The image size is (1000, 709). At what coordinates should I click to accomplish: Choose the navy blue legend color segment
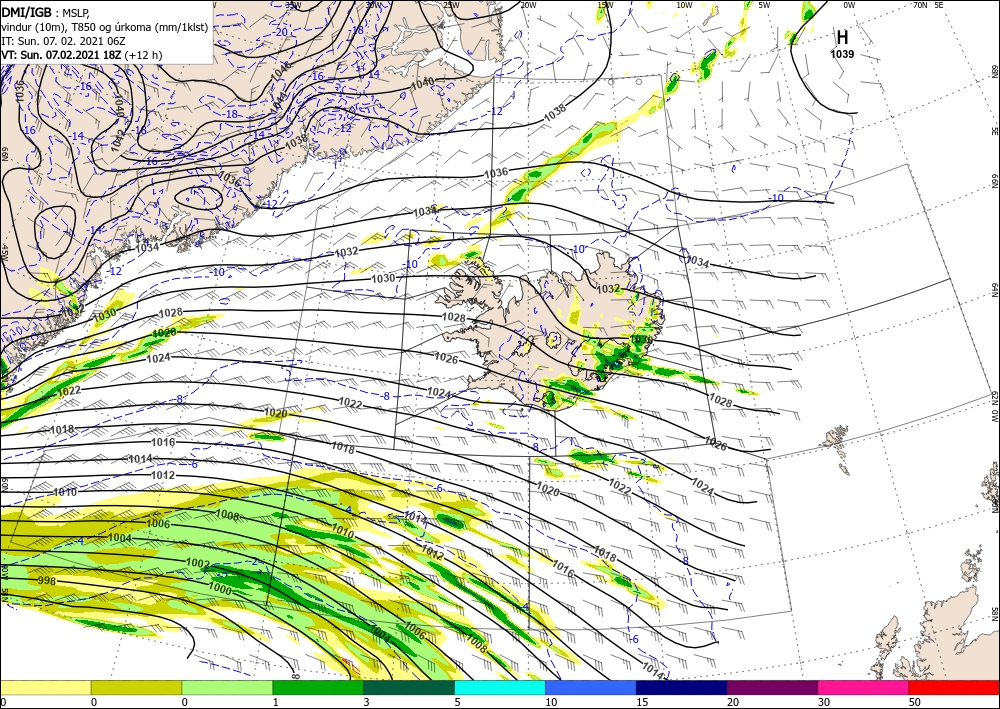[682, 687]
